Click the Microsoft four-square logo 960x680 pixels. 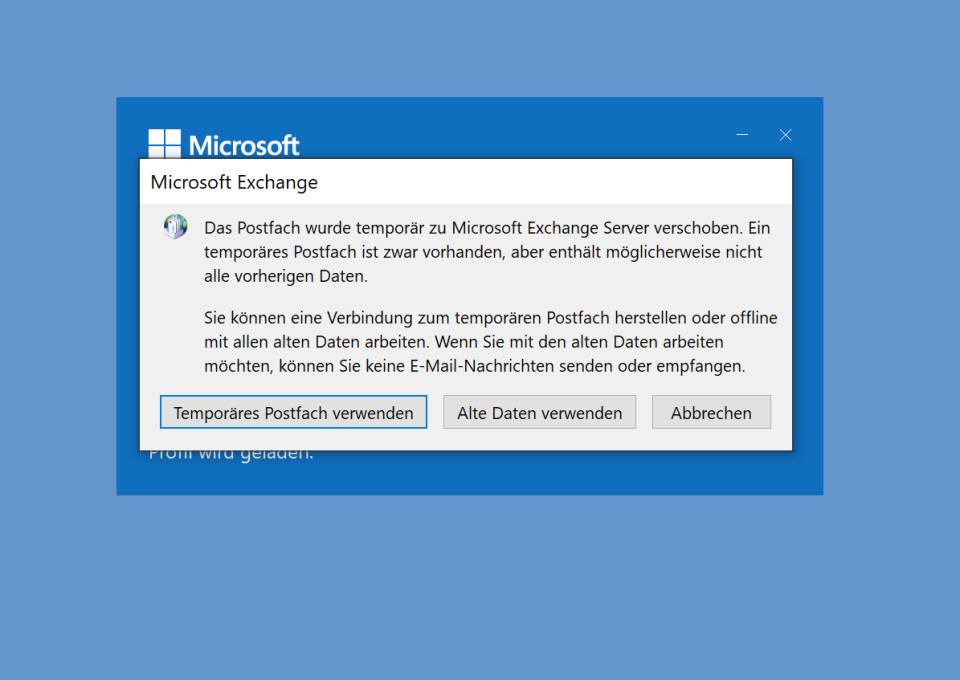164,143
